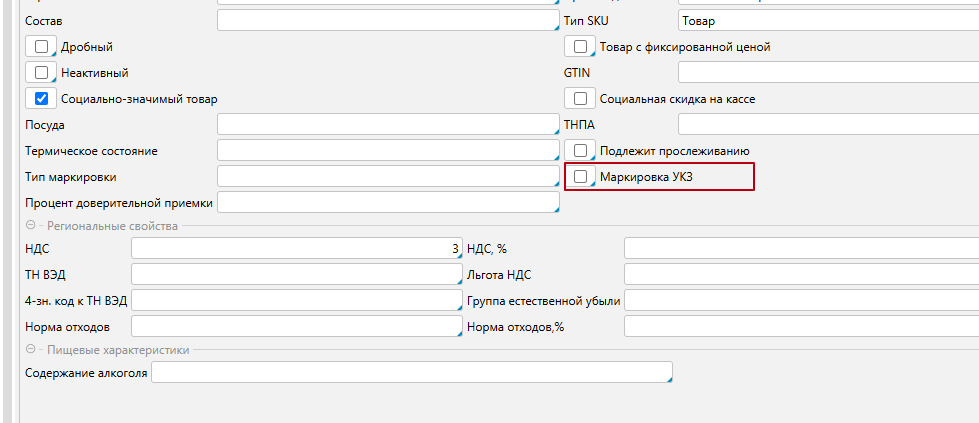Image resolution: width=979 pixels, height=423 pixels.
Task: Tick Социальная скидка на кассе checkbox
Action: (580, 99)
